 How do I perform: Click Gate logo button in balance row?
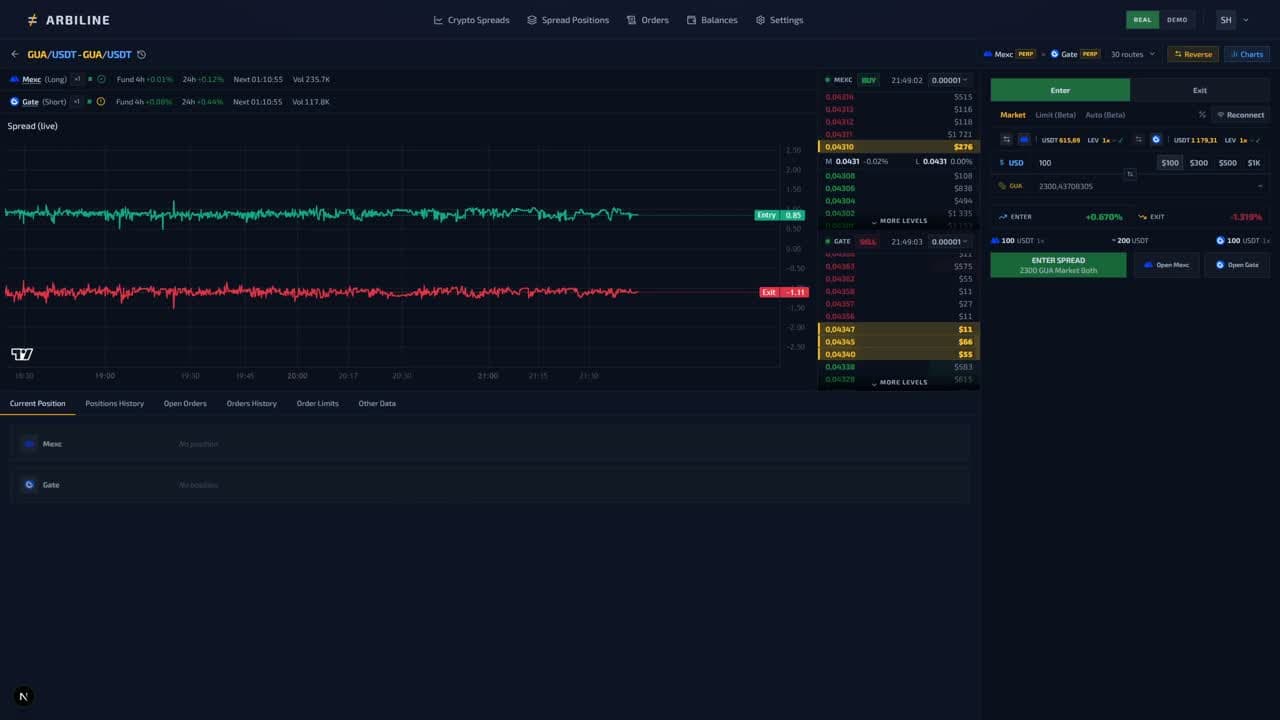(x=1156, y=140)
